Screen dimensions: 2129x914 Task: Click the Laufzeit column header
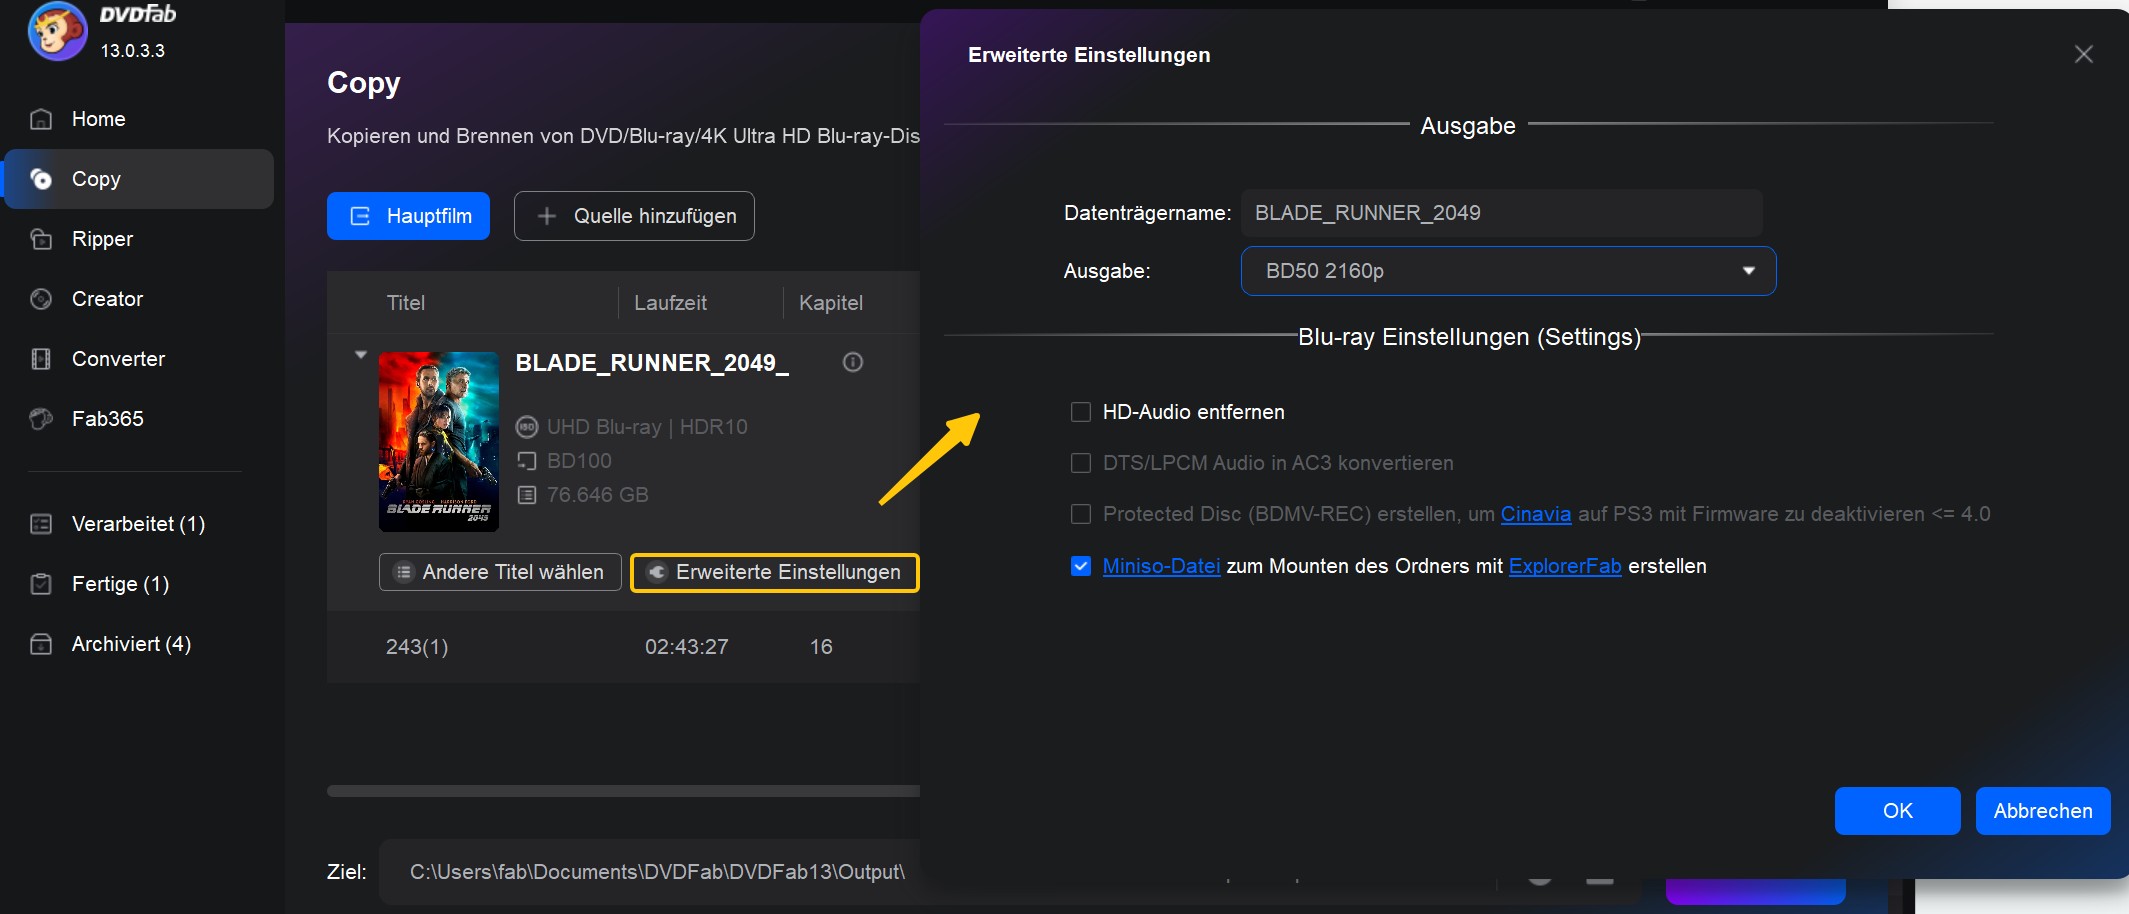[670, 303]
